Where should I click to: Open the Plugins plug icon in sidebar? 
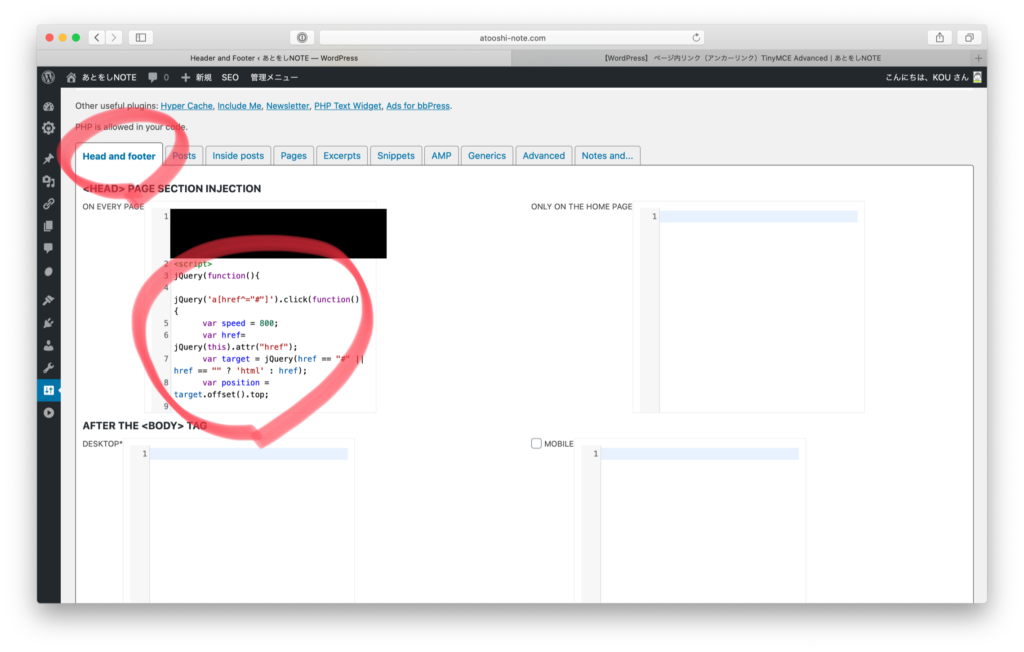click(48, 323)
